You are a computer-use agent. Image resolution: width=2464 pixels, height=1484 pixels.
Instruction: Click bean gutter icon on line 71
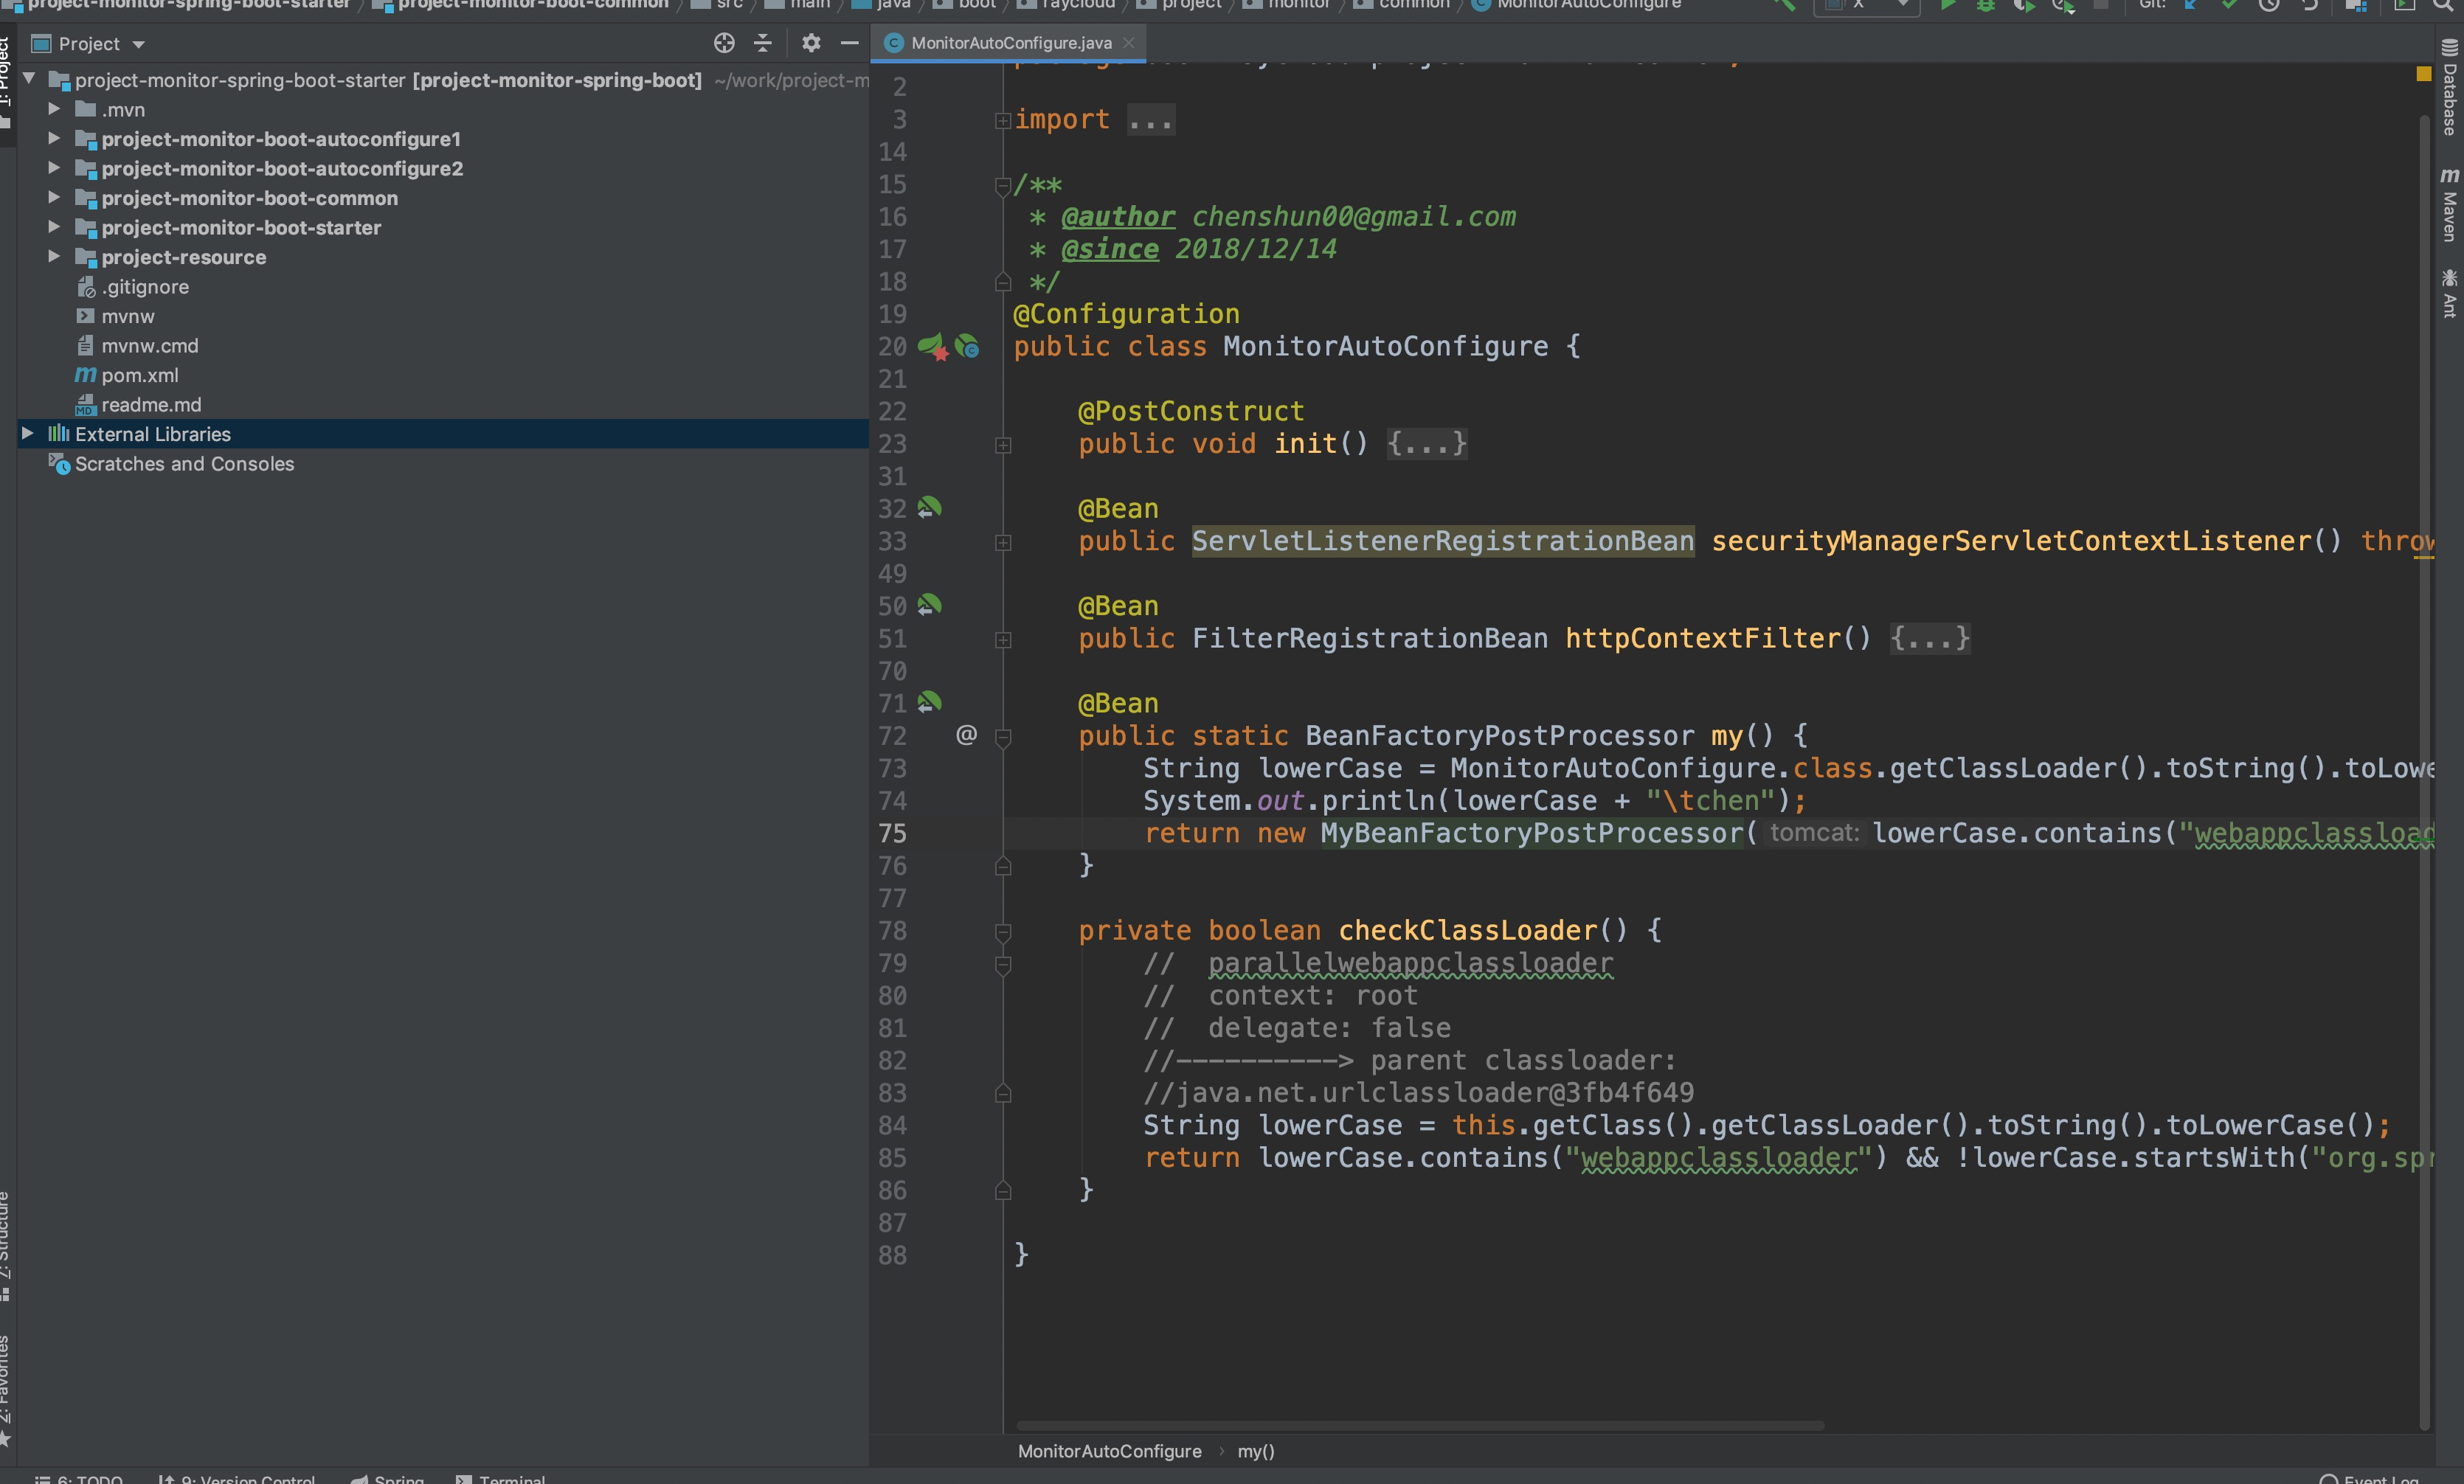coord(929,702)
